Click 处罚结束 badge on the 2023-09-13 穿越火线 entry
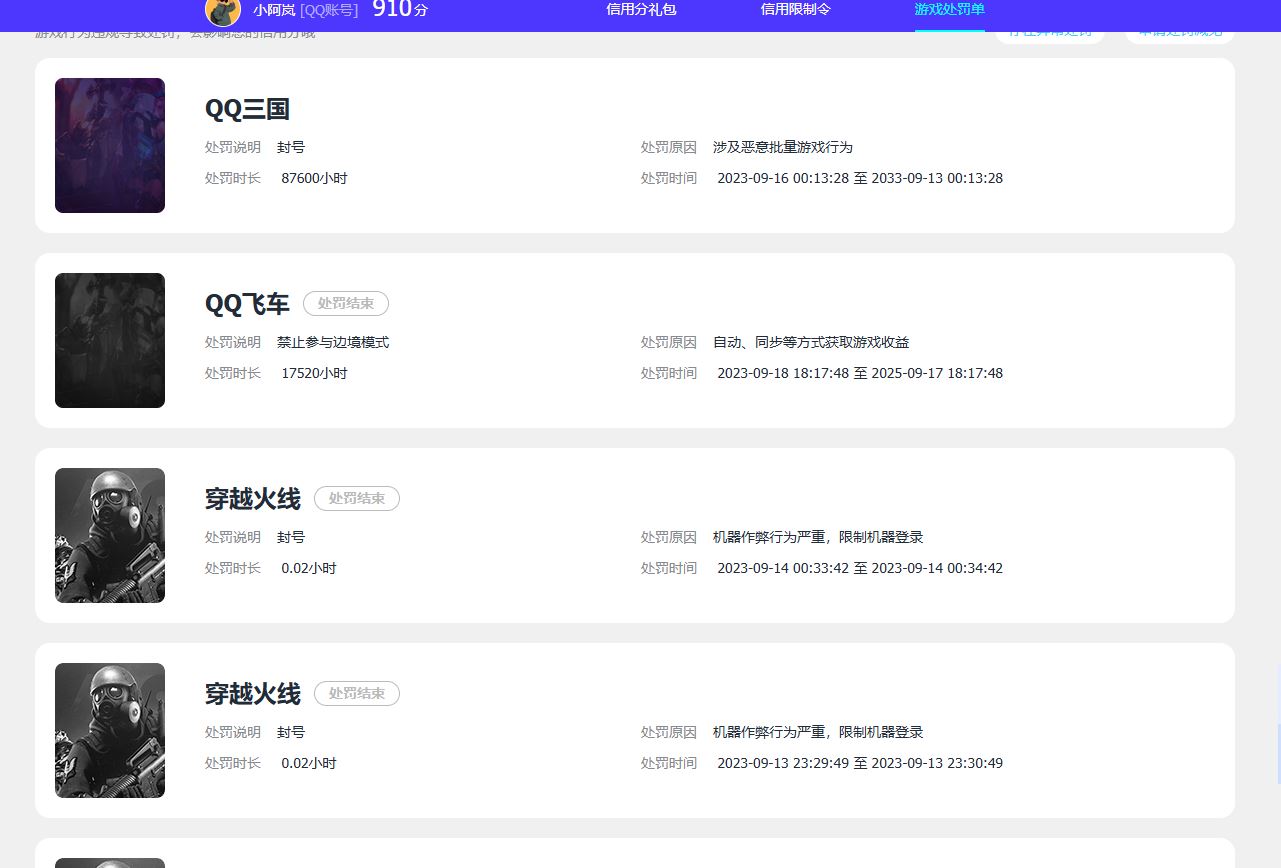This screenshot has height=868, width=1281. point(357,694)
